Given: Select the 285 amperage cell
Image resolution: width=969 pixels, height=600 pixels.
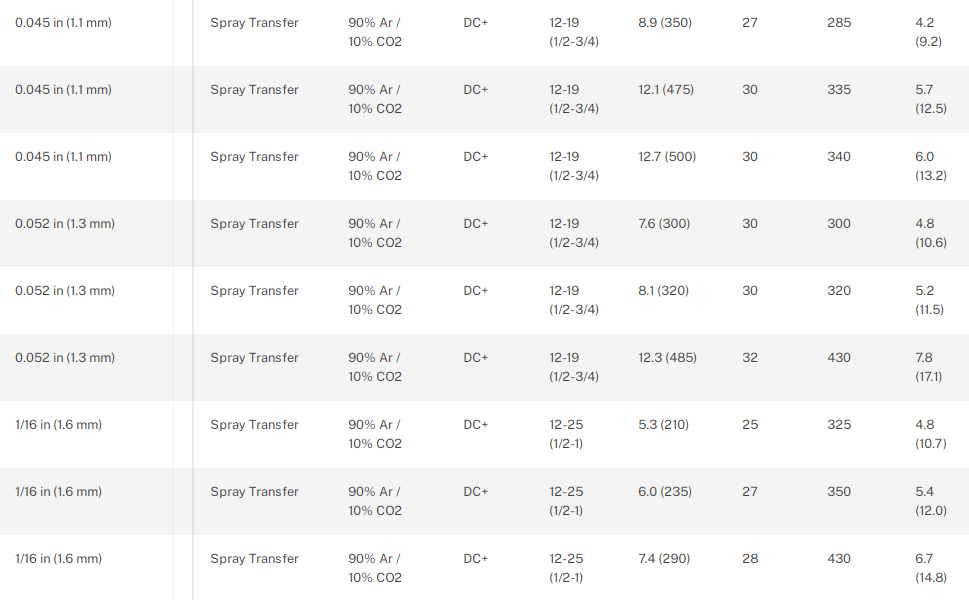Looking at the screenshot, I should pos(839,23).
